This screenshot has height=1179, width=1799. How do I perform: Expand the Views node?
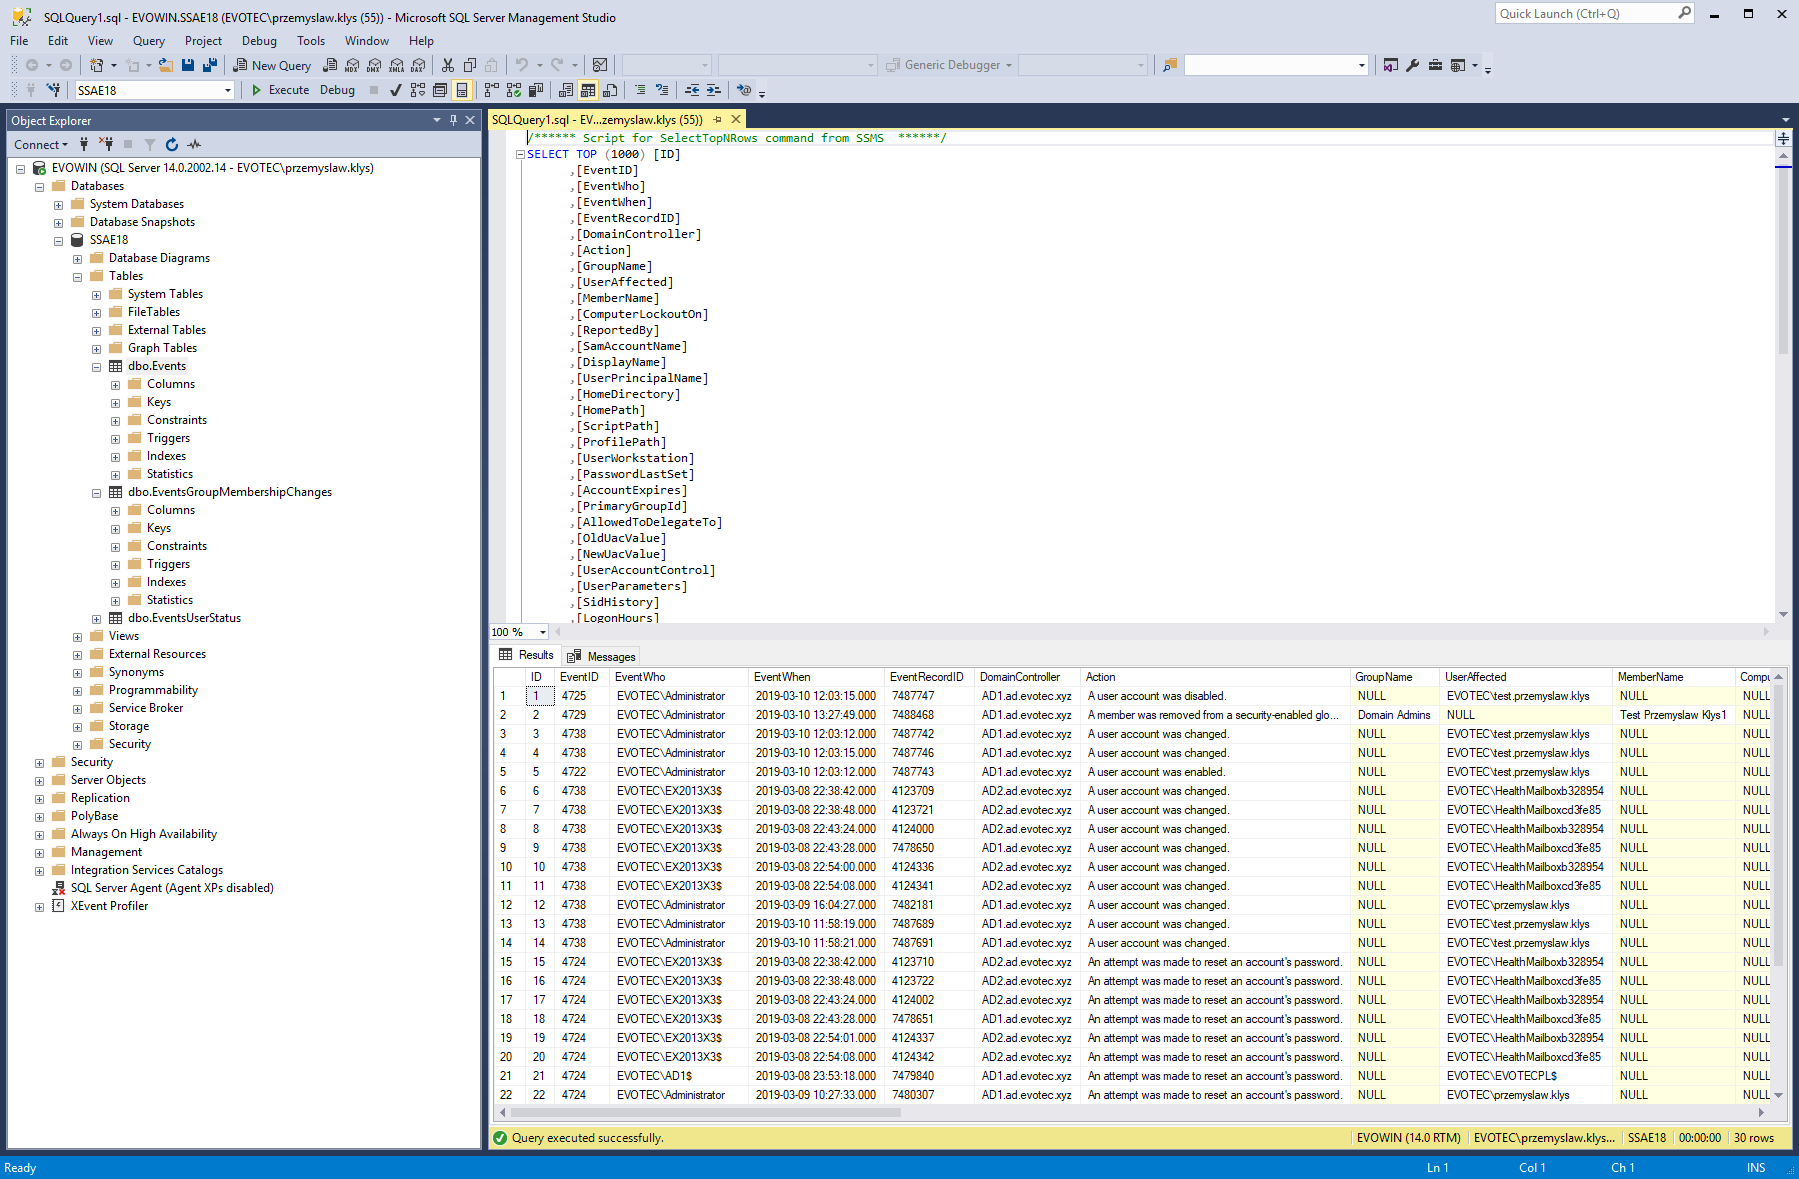(78, 636)
